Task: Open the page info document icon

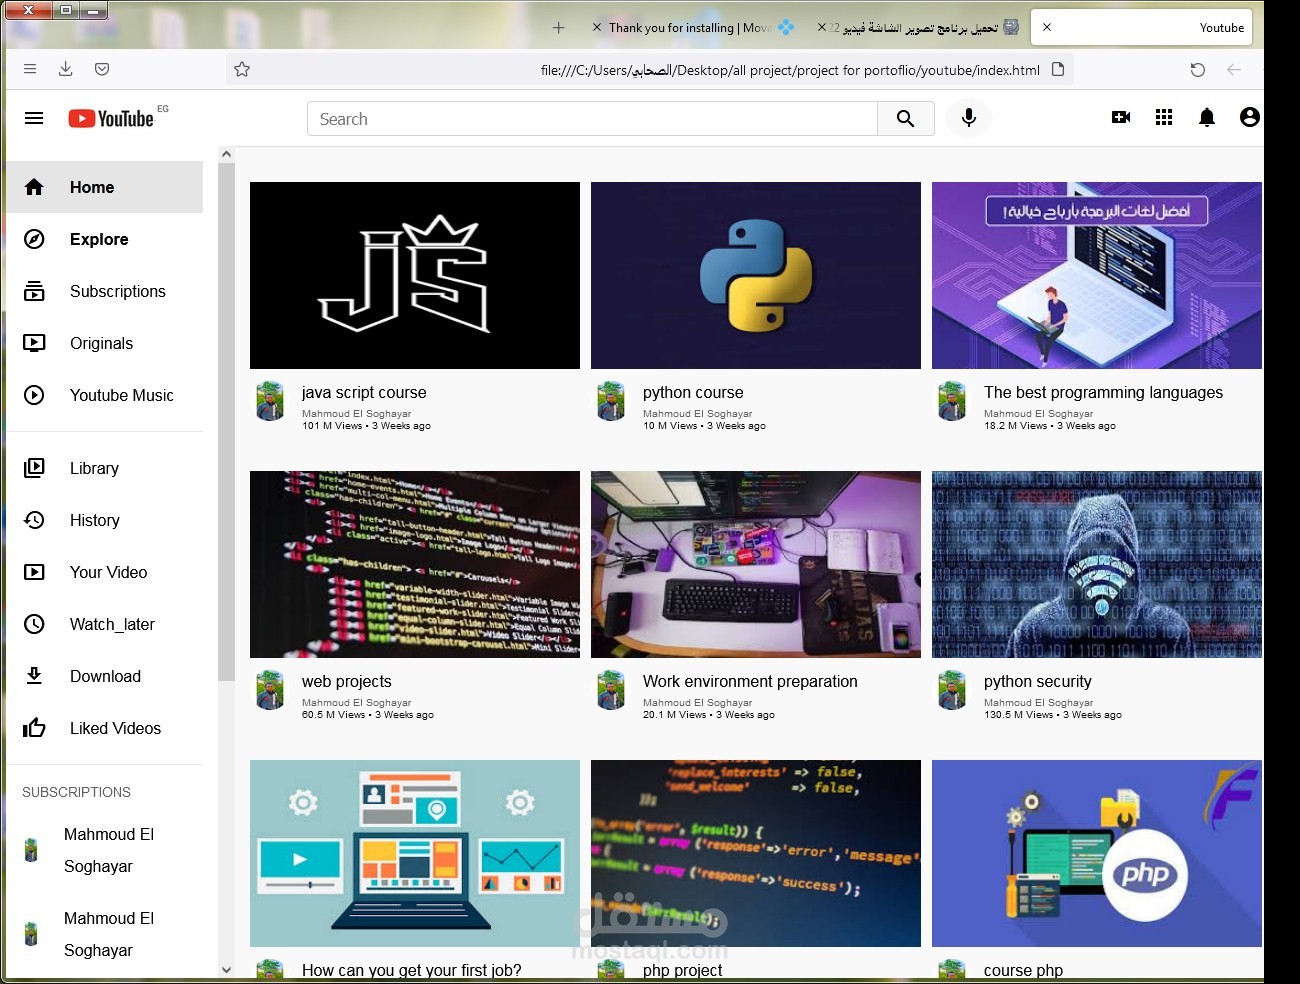Action: [1058, 70]
